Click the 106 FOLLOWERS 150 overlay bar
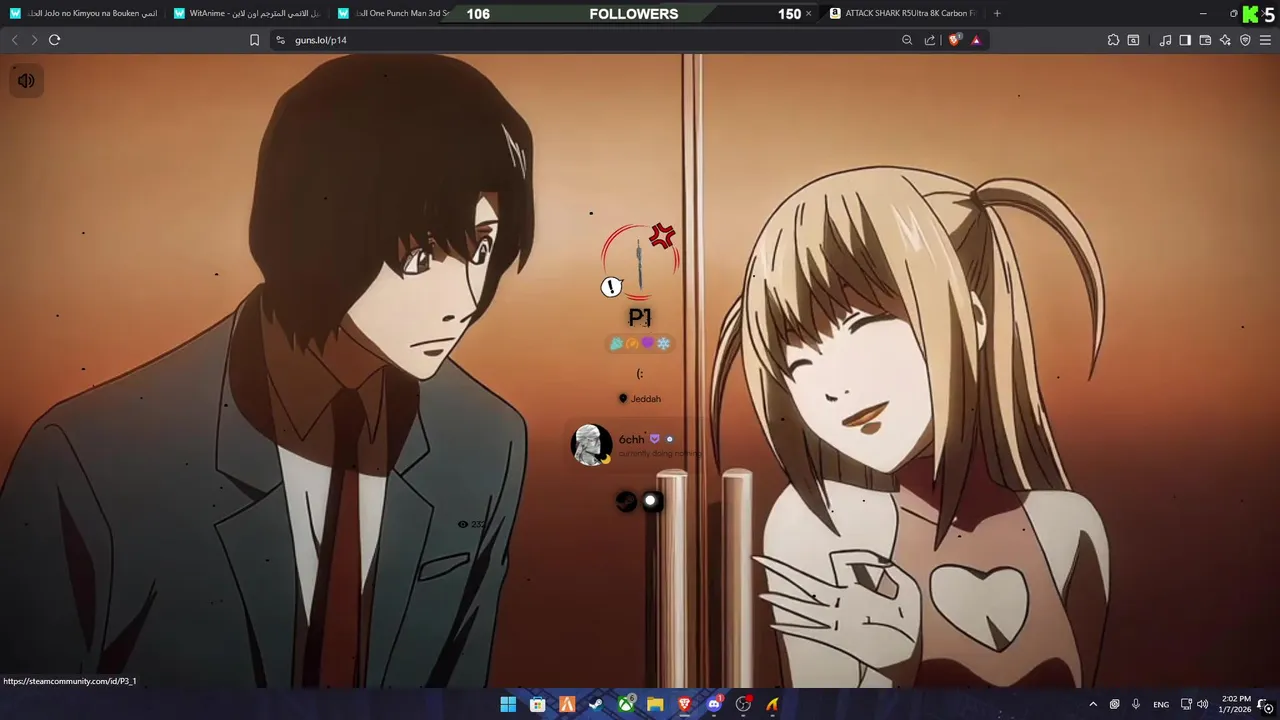This screenshot has height=720, width=1280. pyautogui.click(x=634, y=13)
